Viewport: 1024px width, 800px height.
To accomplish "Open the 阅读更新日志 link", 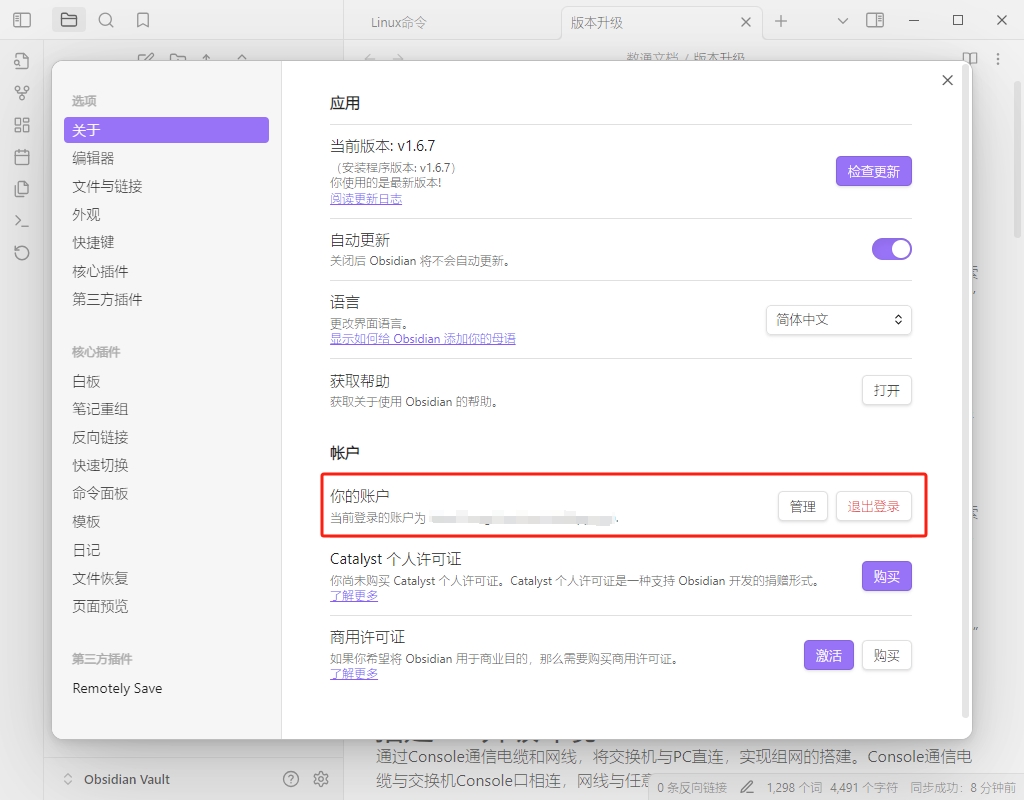I will click(x=366, y=199).
